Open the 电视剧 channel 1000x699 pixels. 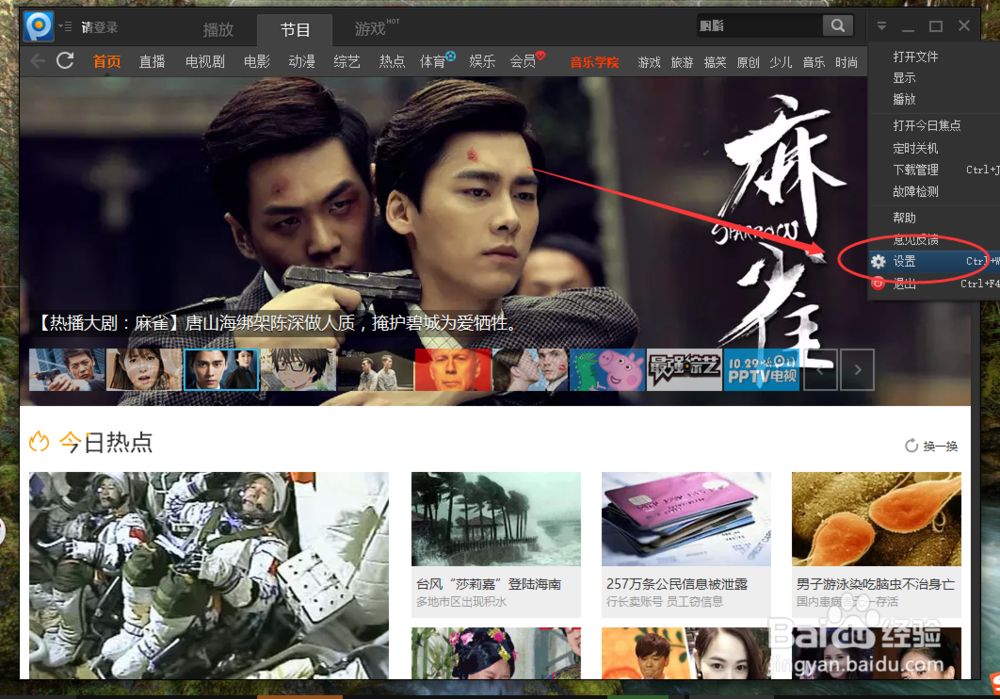point(205,62)
